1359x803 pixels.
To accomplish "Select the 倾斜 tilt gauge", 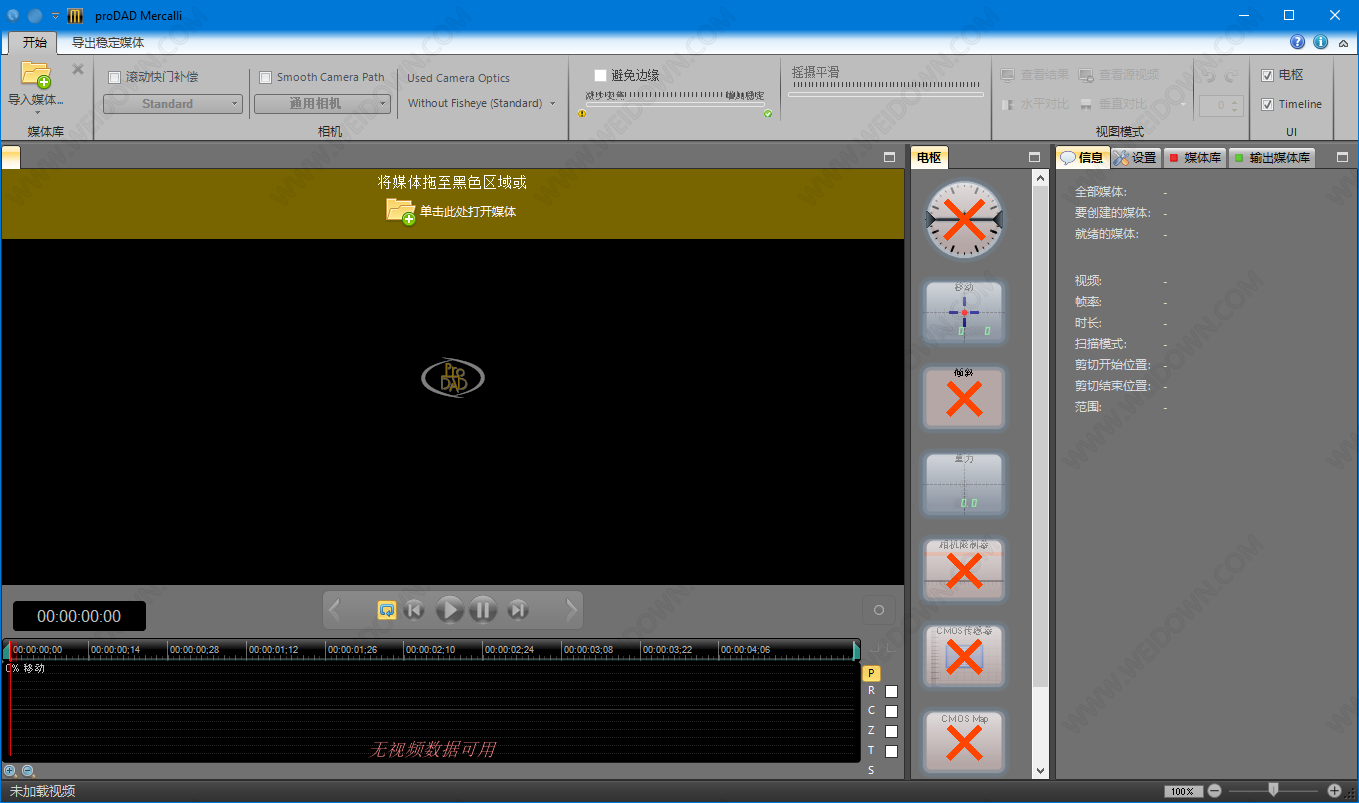I will point(964,398).
